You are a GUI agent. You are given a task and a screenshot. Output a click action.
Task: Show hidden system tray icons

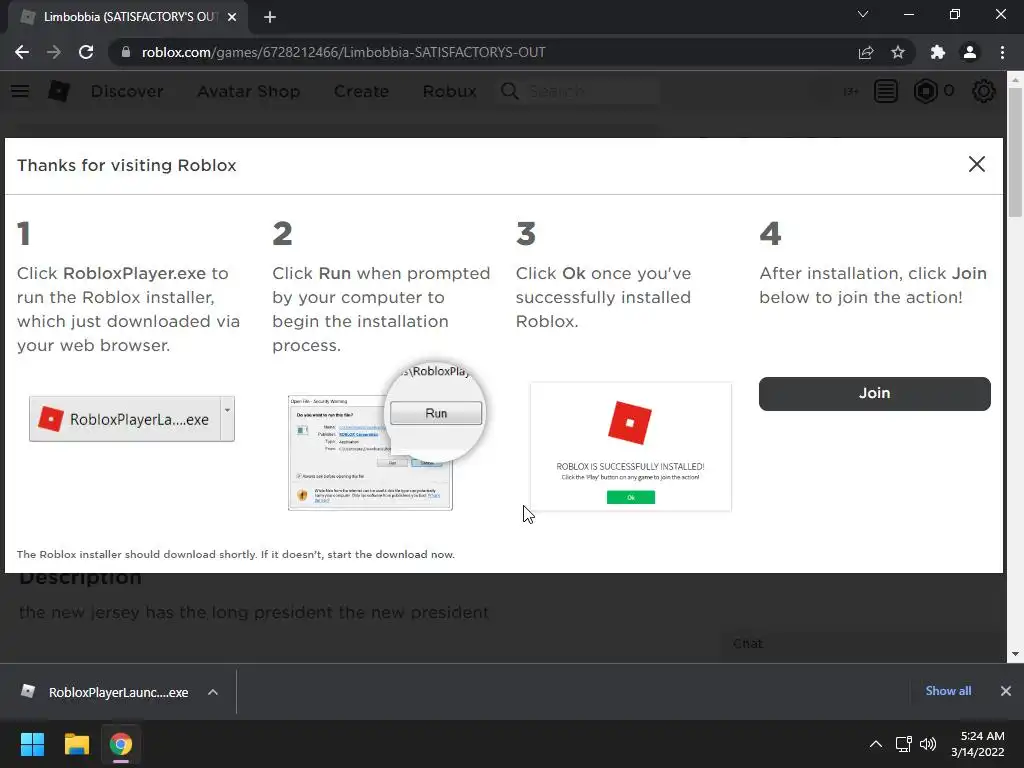[x=876, y=744]
